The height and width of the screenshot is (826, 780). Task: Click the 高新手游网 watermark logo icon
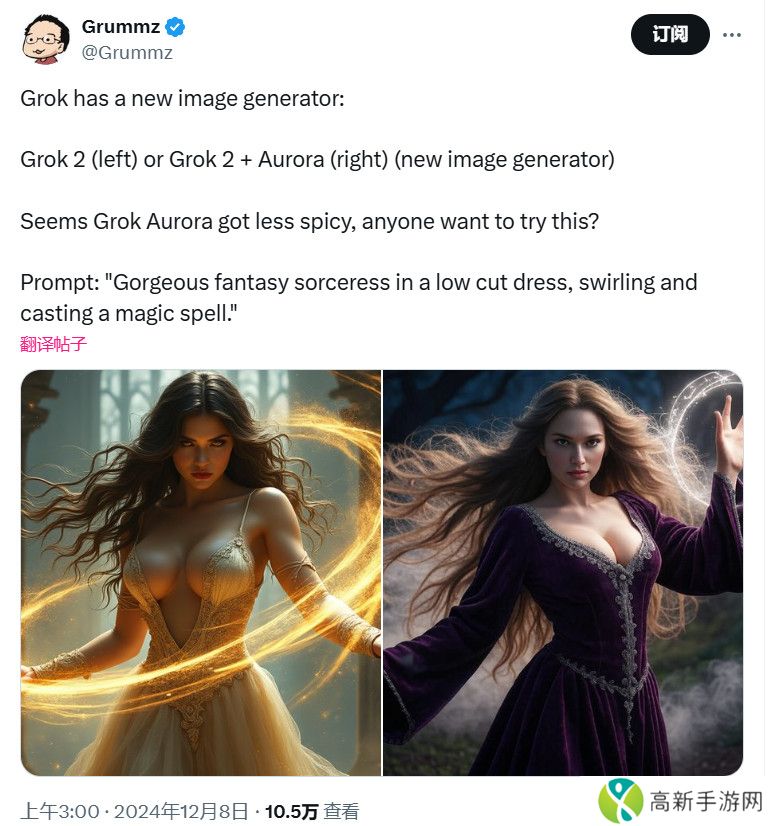(x=620, y=802)
